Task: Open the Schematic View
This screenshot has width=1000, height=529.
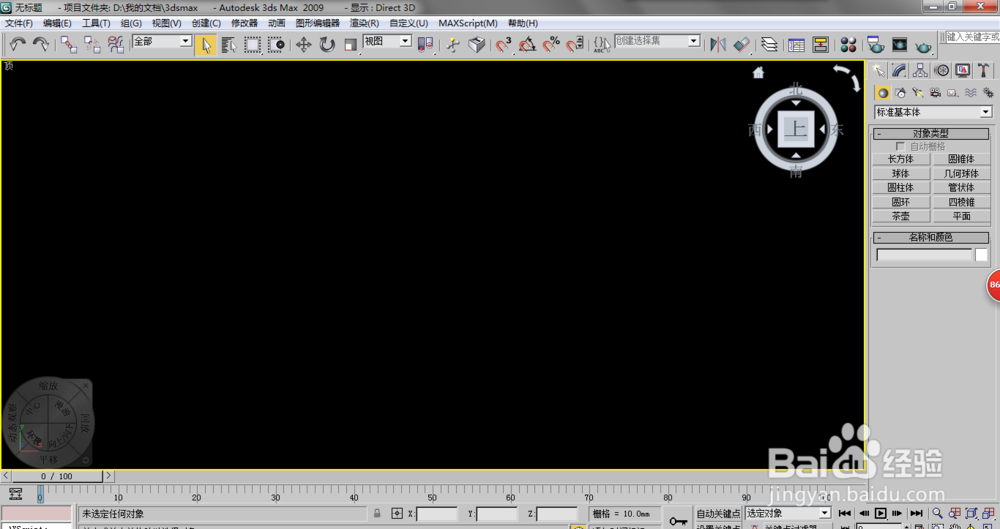Action: pos(820,45)
